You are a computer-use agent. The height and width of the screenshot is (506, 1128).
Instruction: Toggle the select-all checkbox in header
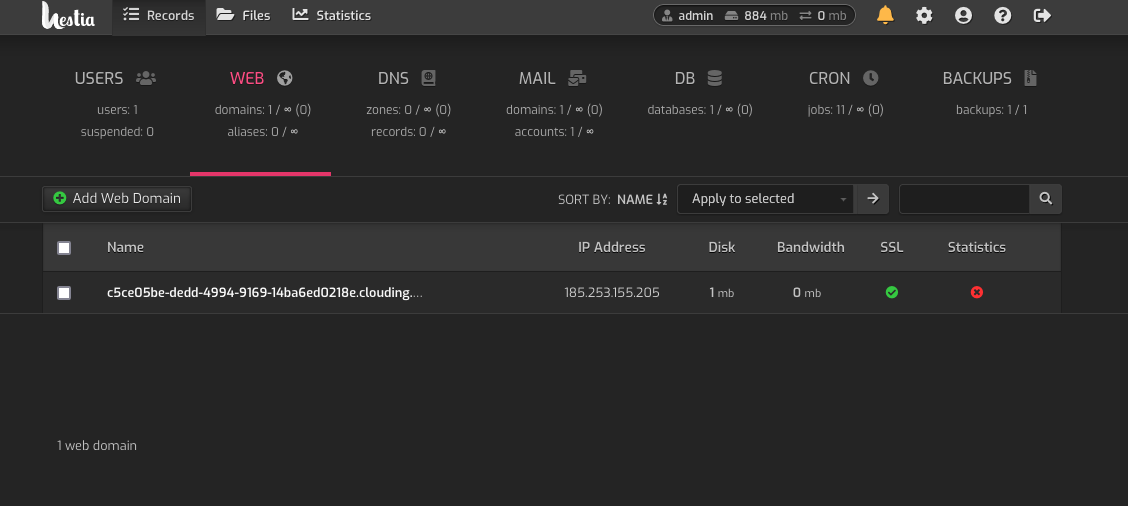[64, 248]
